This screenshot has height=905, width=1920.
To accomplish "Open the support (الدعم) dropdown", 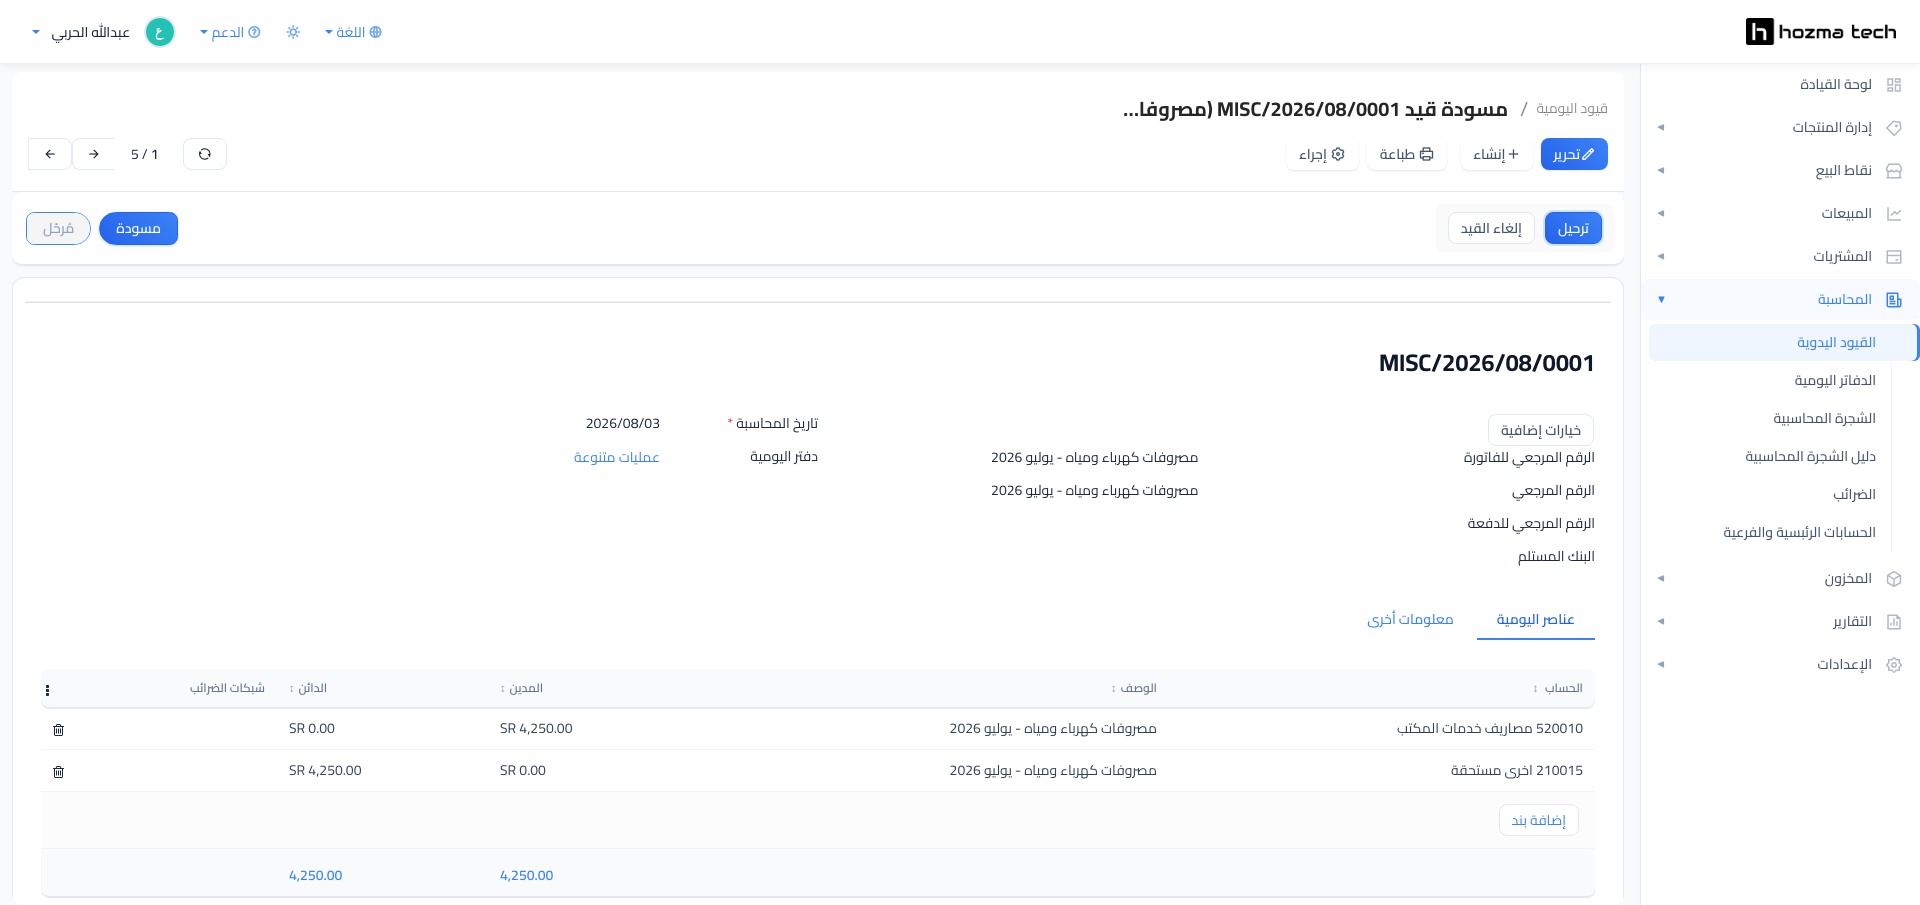I will point(230,32).
